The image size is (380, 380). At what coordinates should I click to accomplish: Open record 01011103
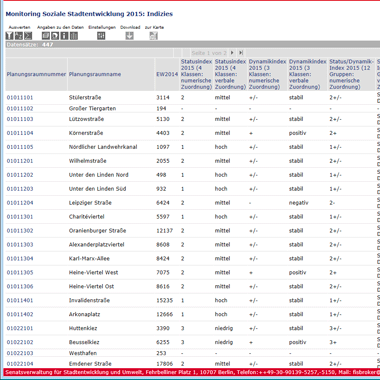(x=20, y=119)
